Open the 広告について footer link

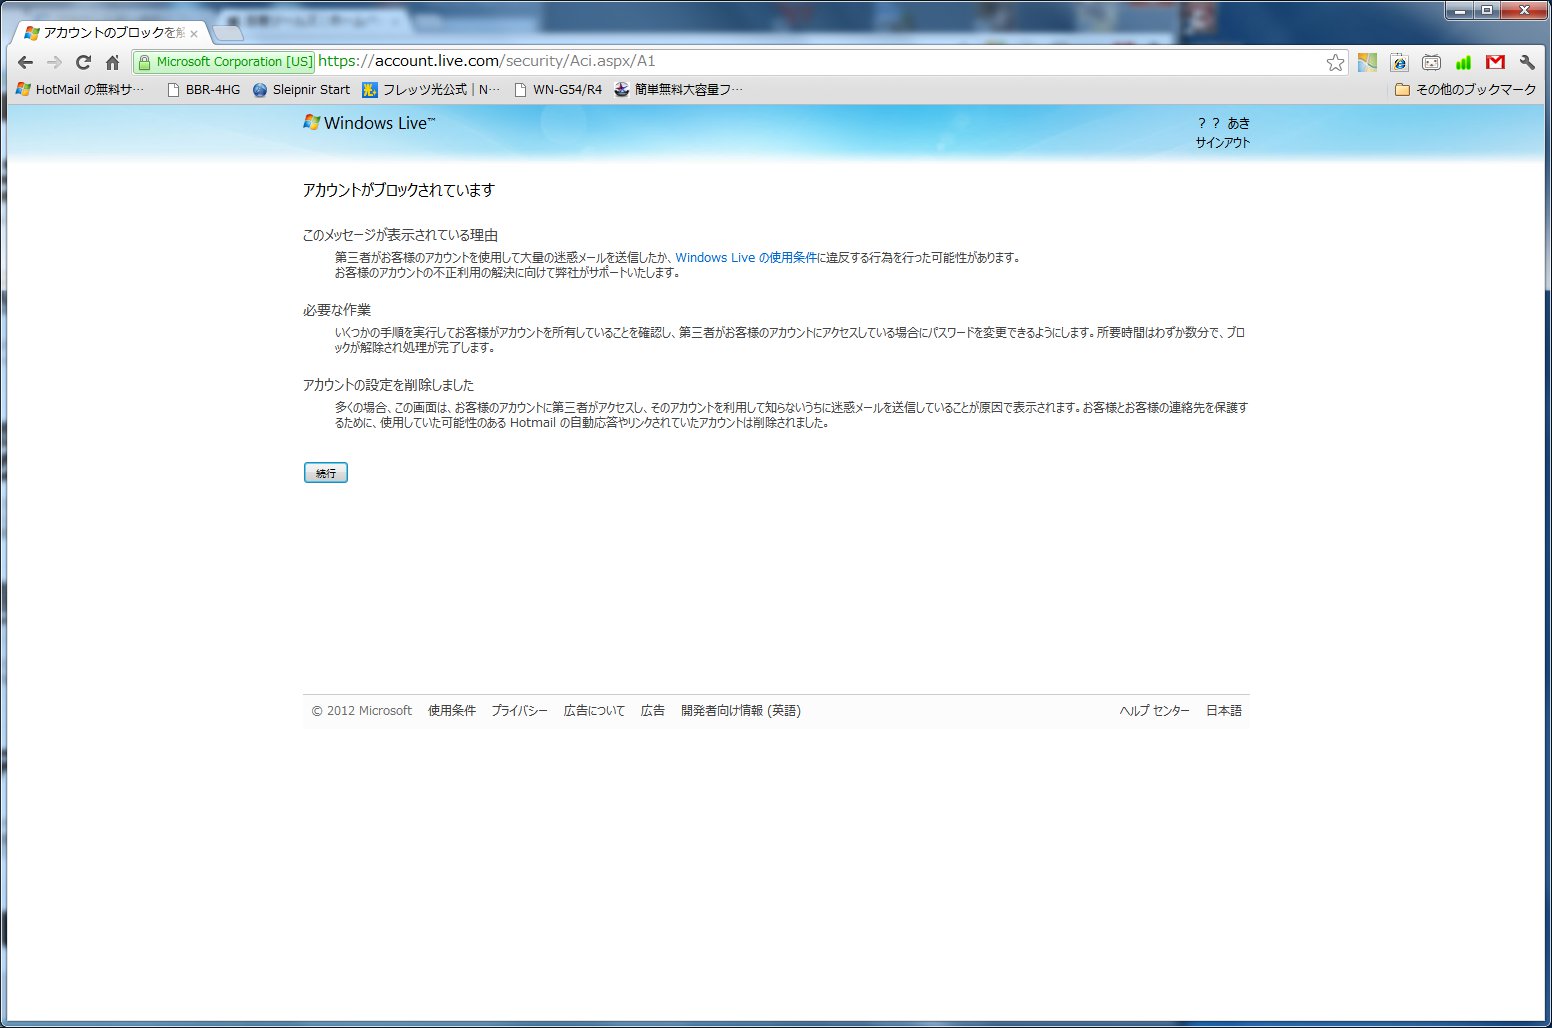[594, 711]
